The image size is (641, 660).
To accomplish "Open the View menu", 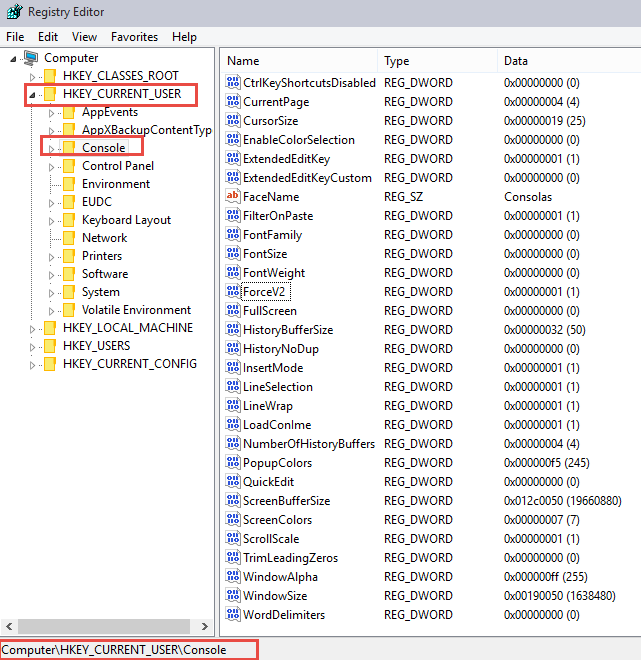I will pyautogui.click(x=84, y=37).
